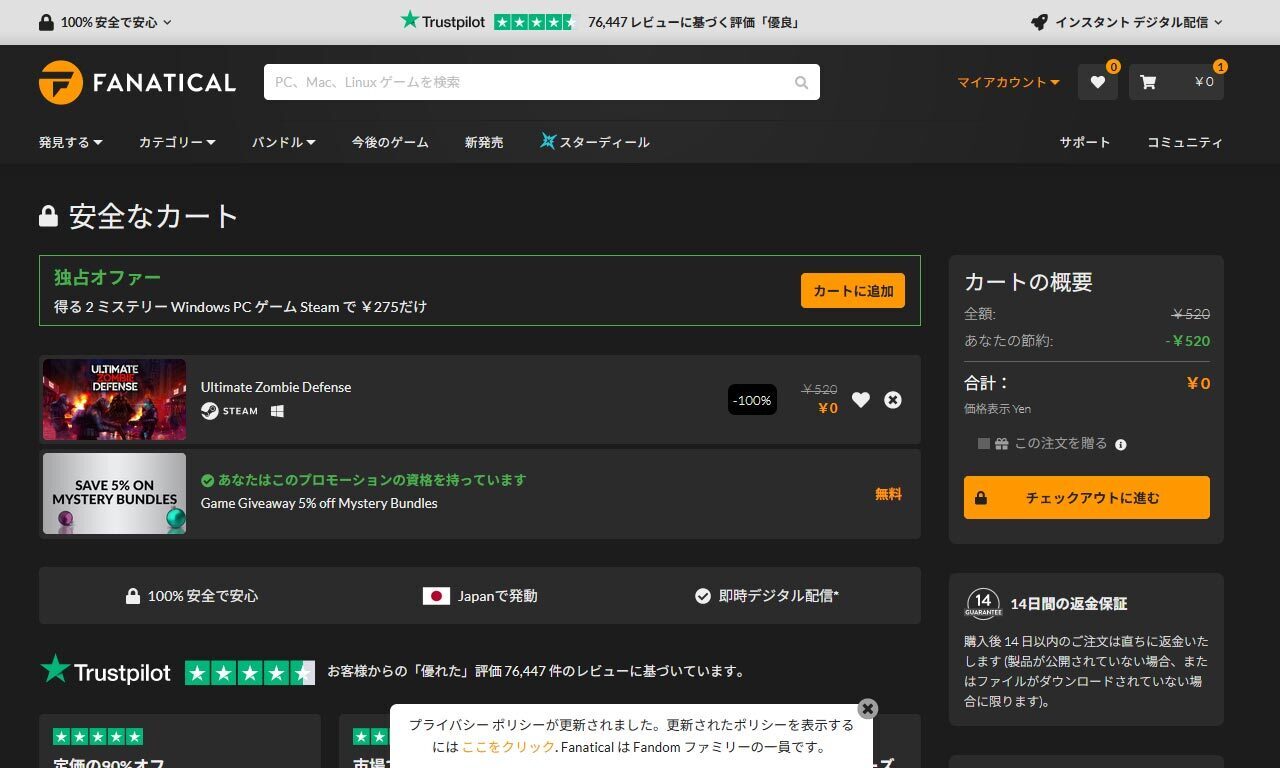Click the 14-day guarantee badge
Viewport: 1280px width, 768px height.
pyautogui.click(x=983, y=604)
